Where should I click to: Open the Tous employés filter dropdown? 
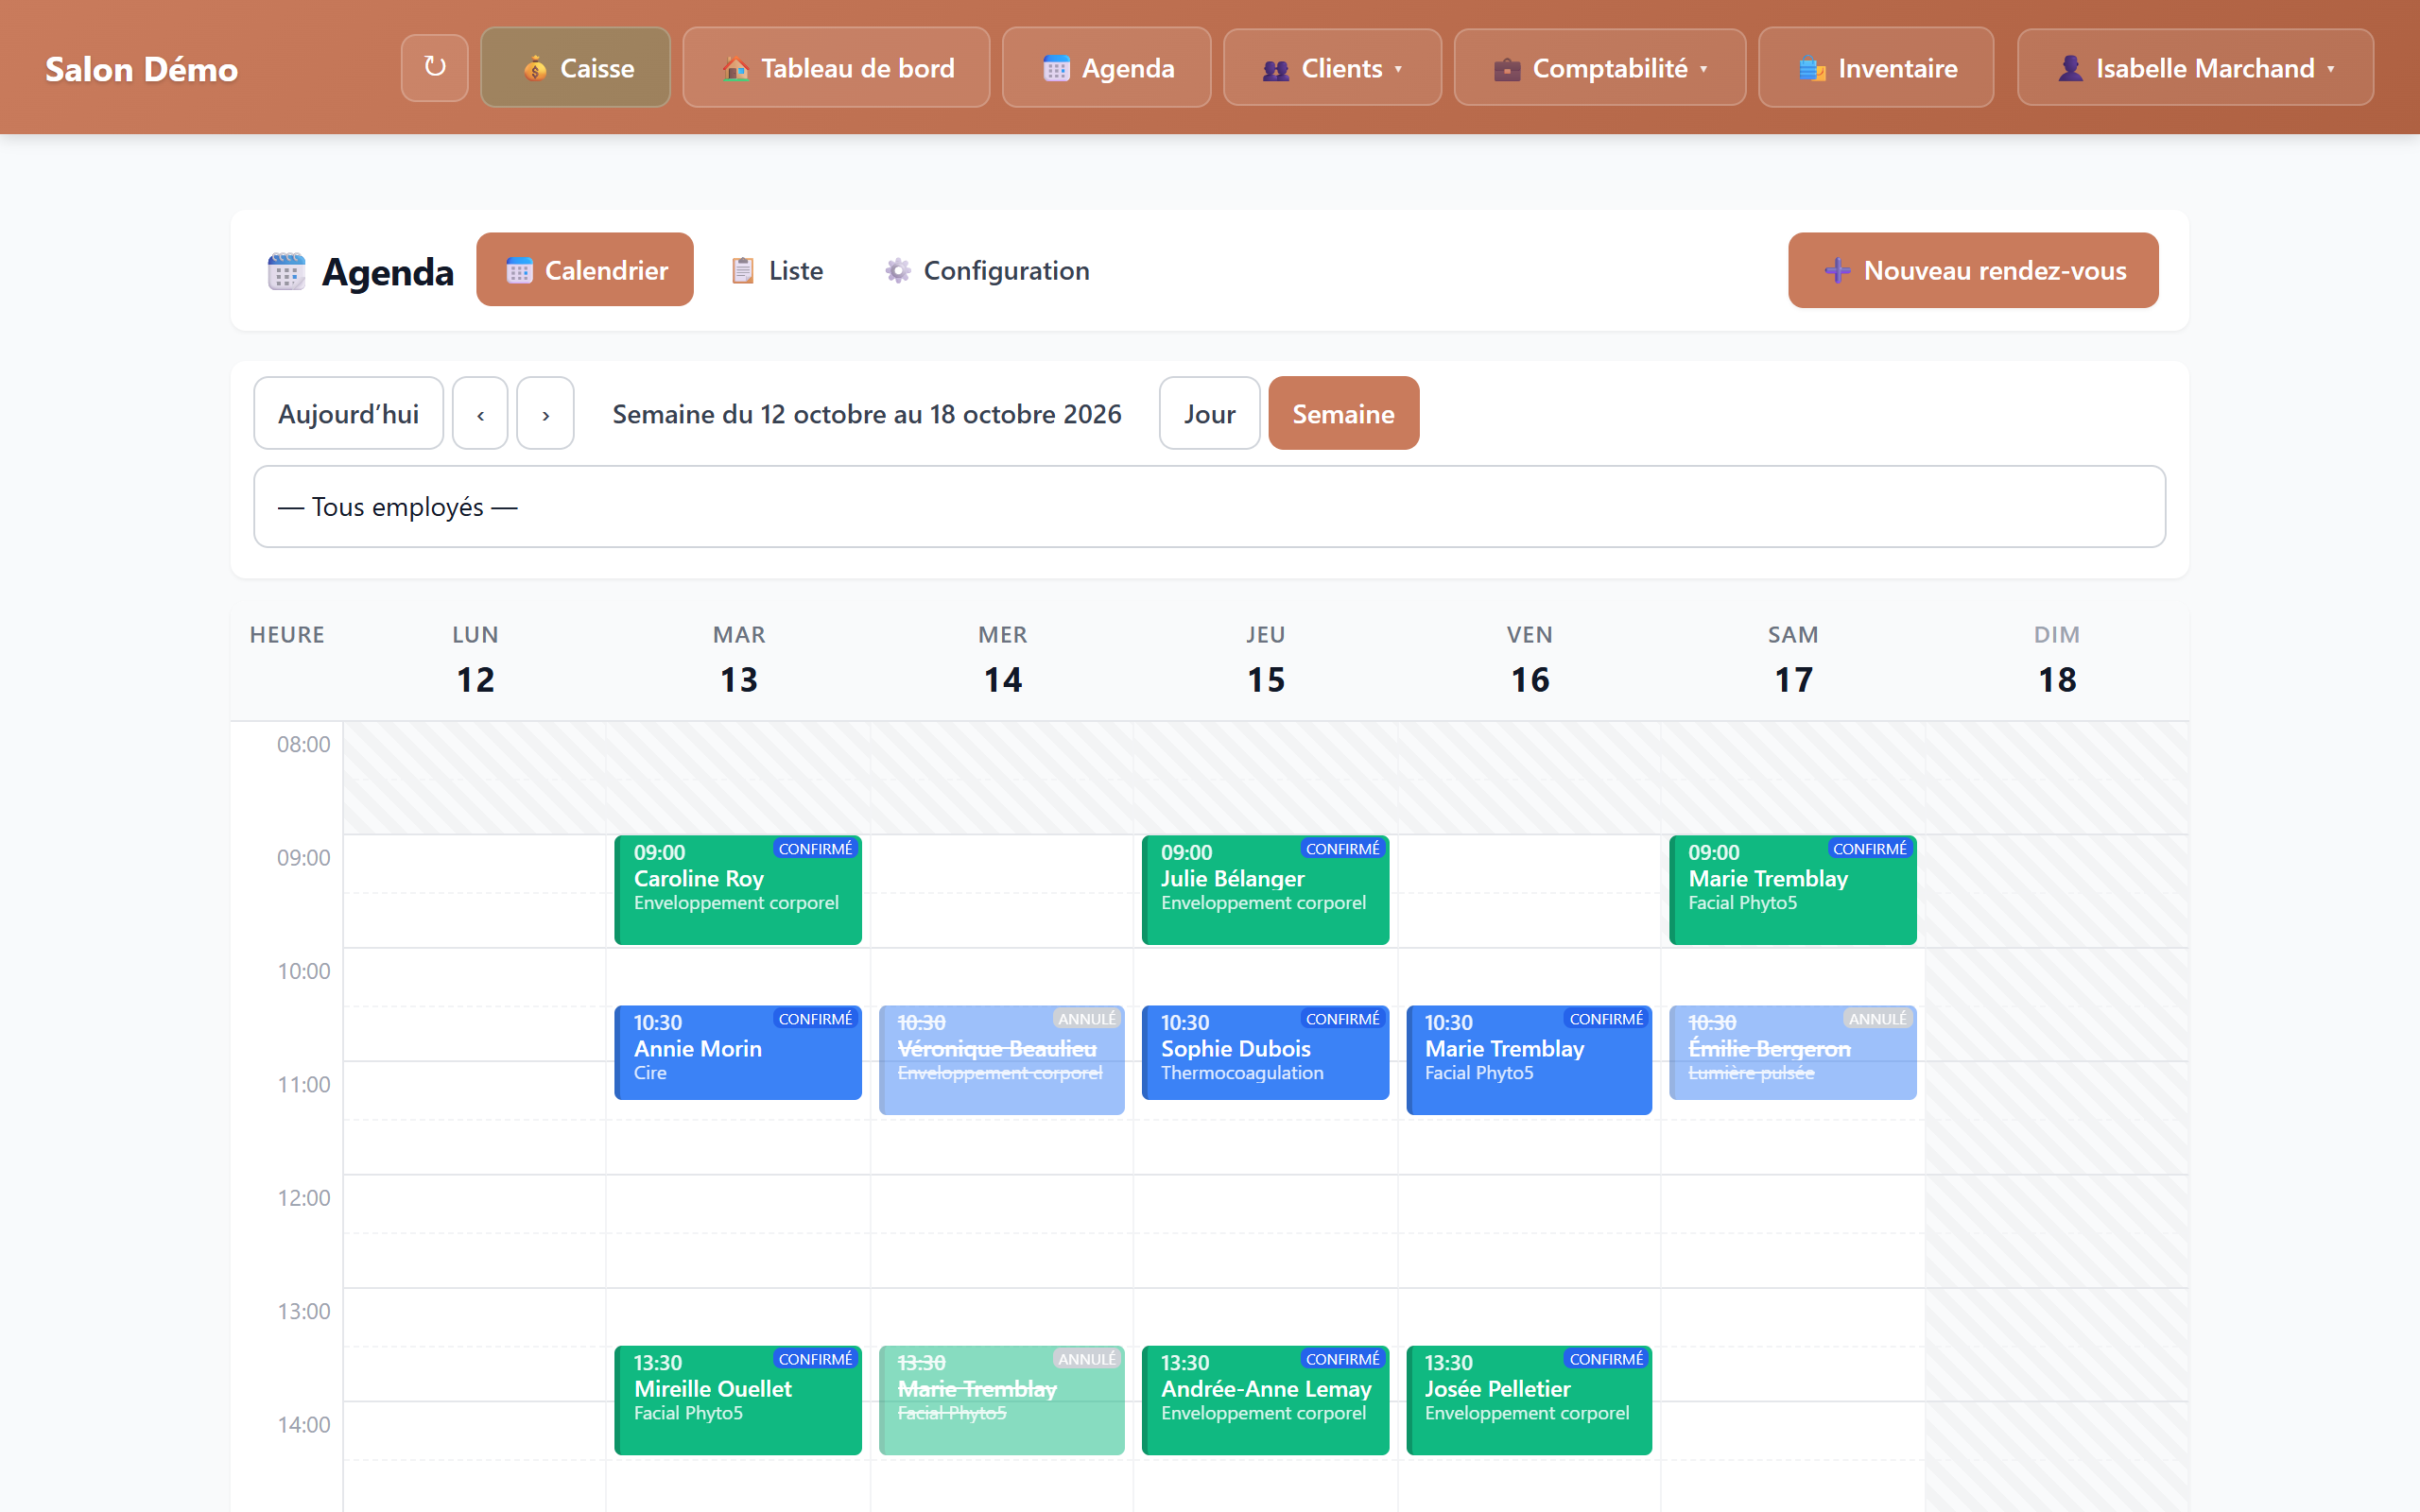click(x=1209, y=506)
